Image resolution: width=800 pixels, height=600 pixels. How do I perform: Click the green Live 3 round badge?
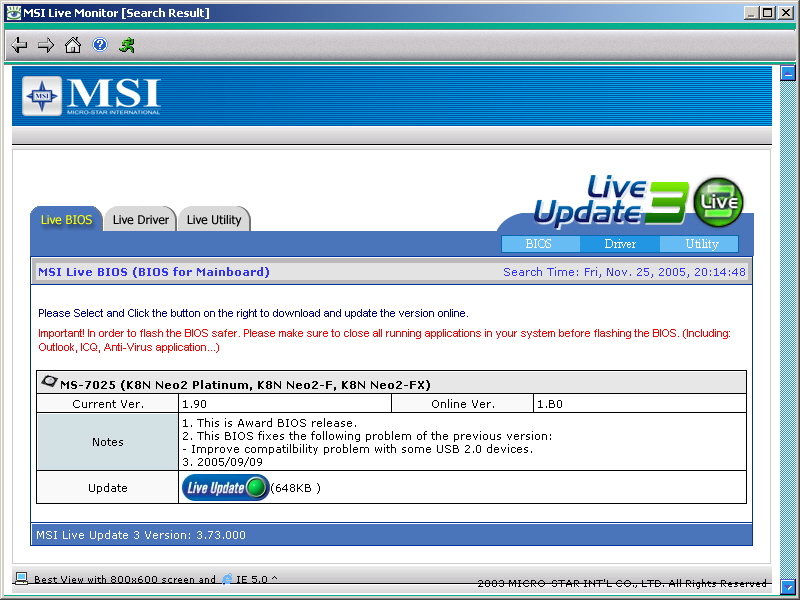pos(718,202)
